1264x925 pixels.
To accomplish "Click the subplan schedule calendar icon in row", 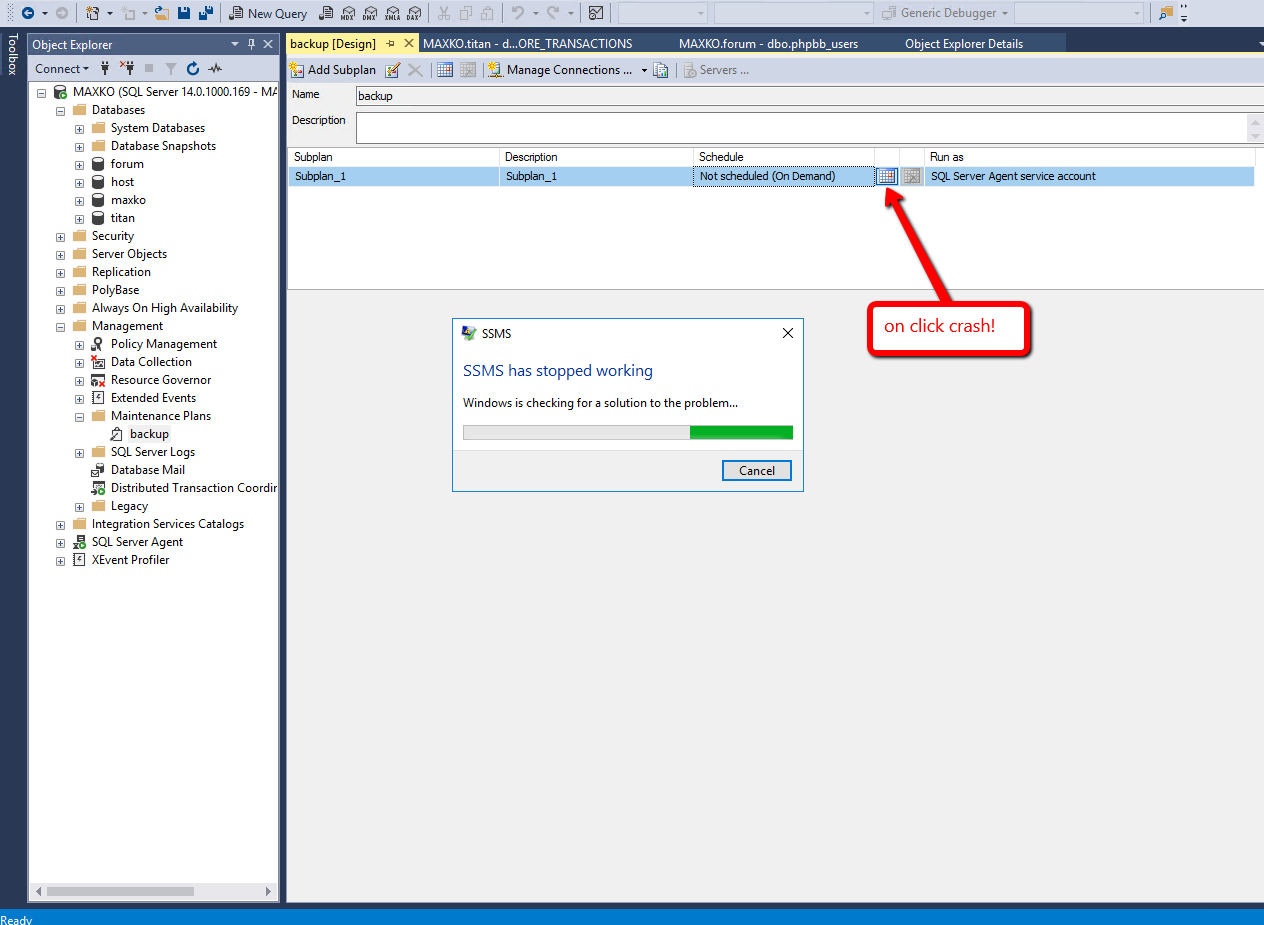I will 887,176.
